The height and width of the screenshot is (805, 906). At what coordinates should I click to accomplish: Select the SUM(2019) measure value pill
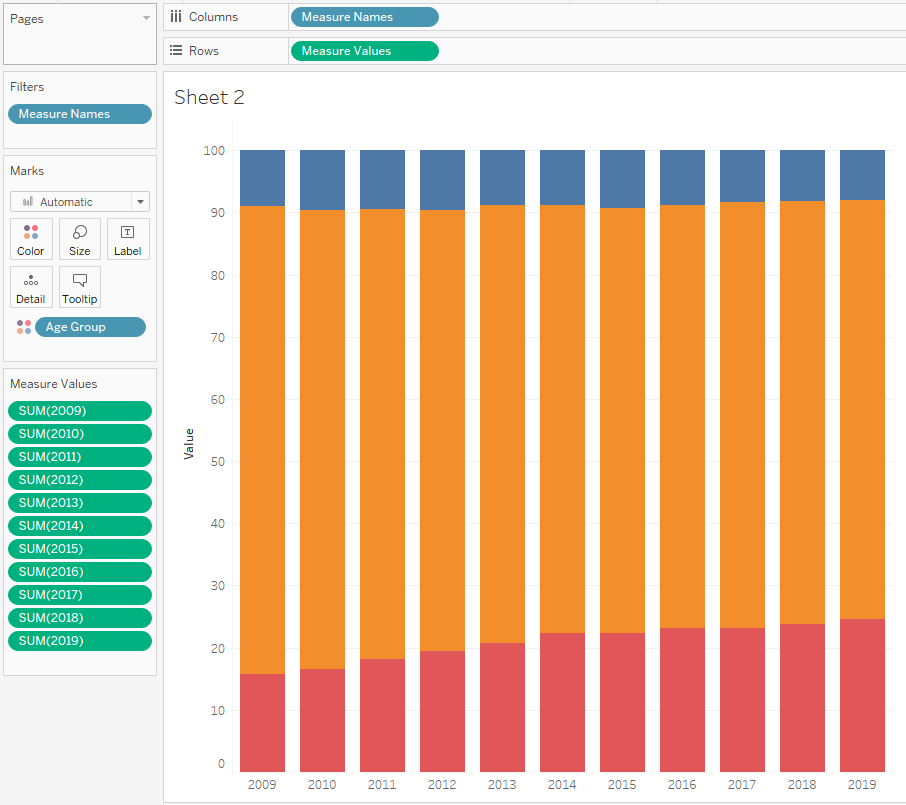(80, 641)
